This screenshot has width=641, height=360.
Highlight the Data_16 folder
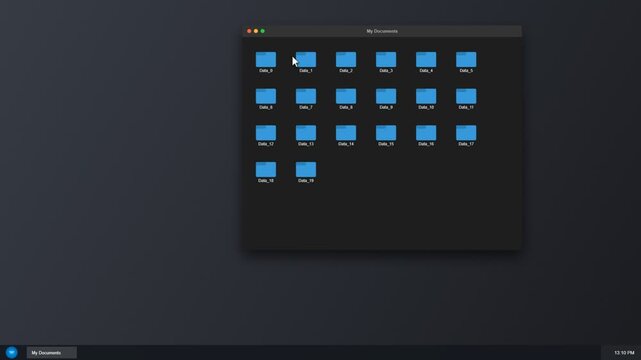(426, 133)
